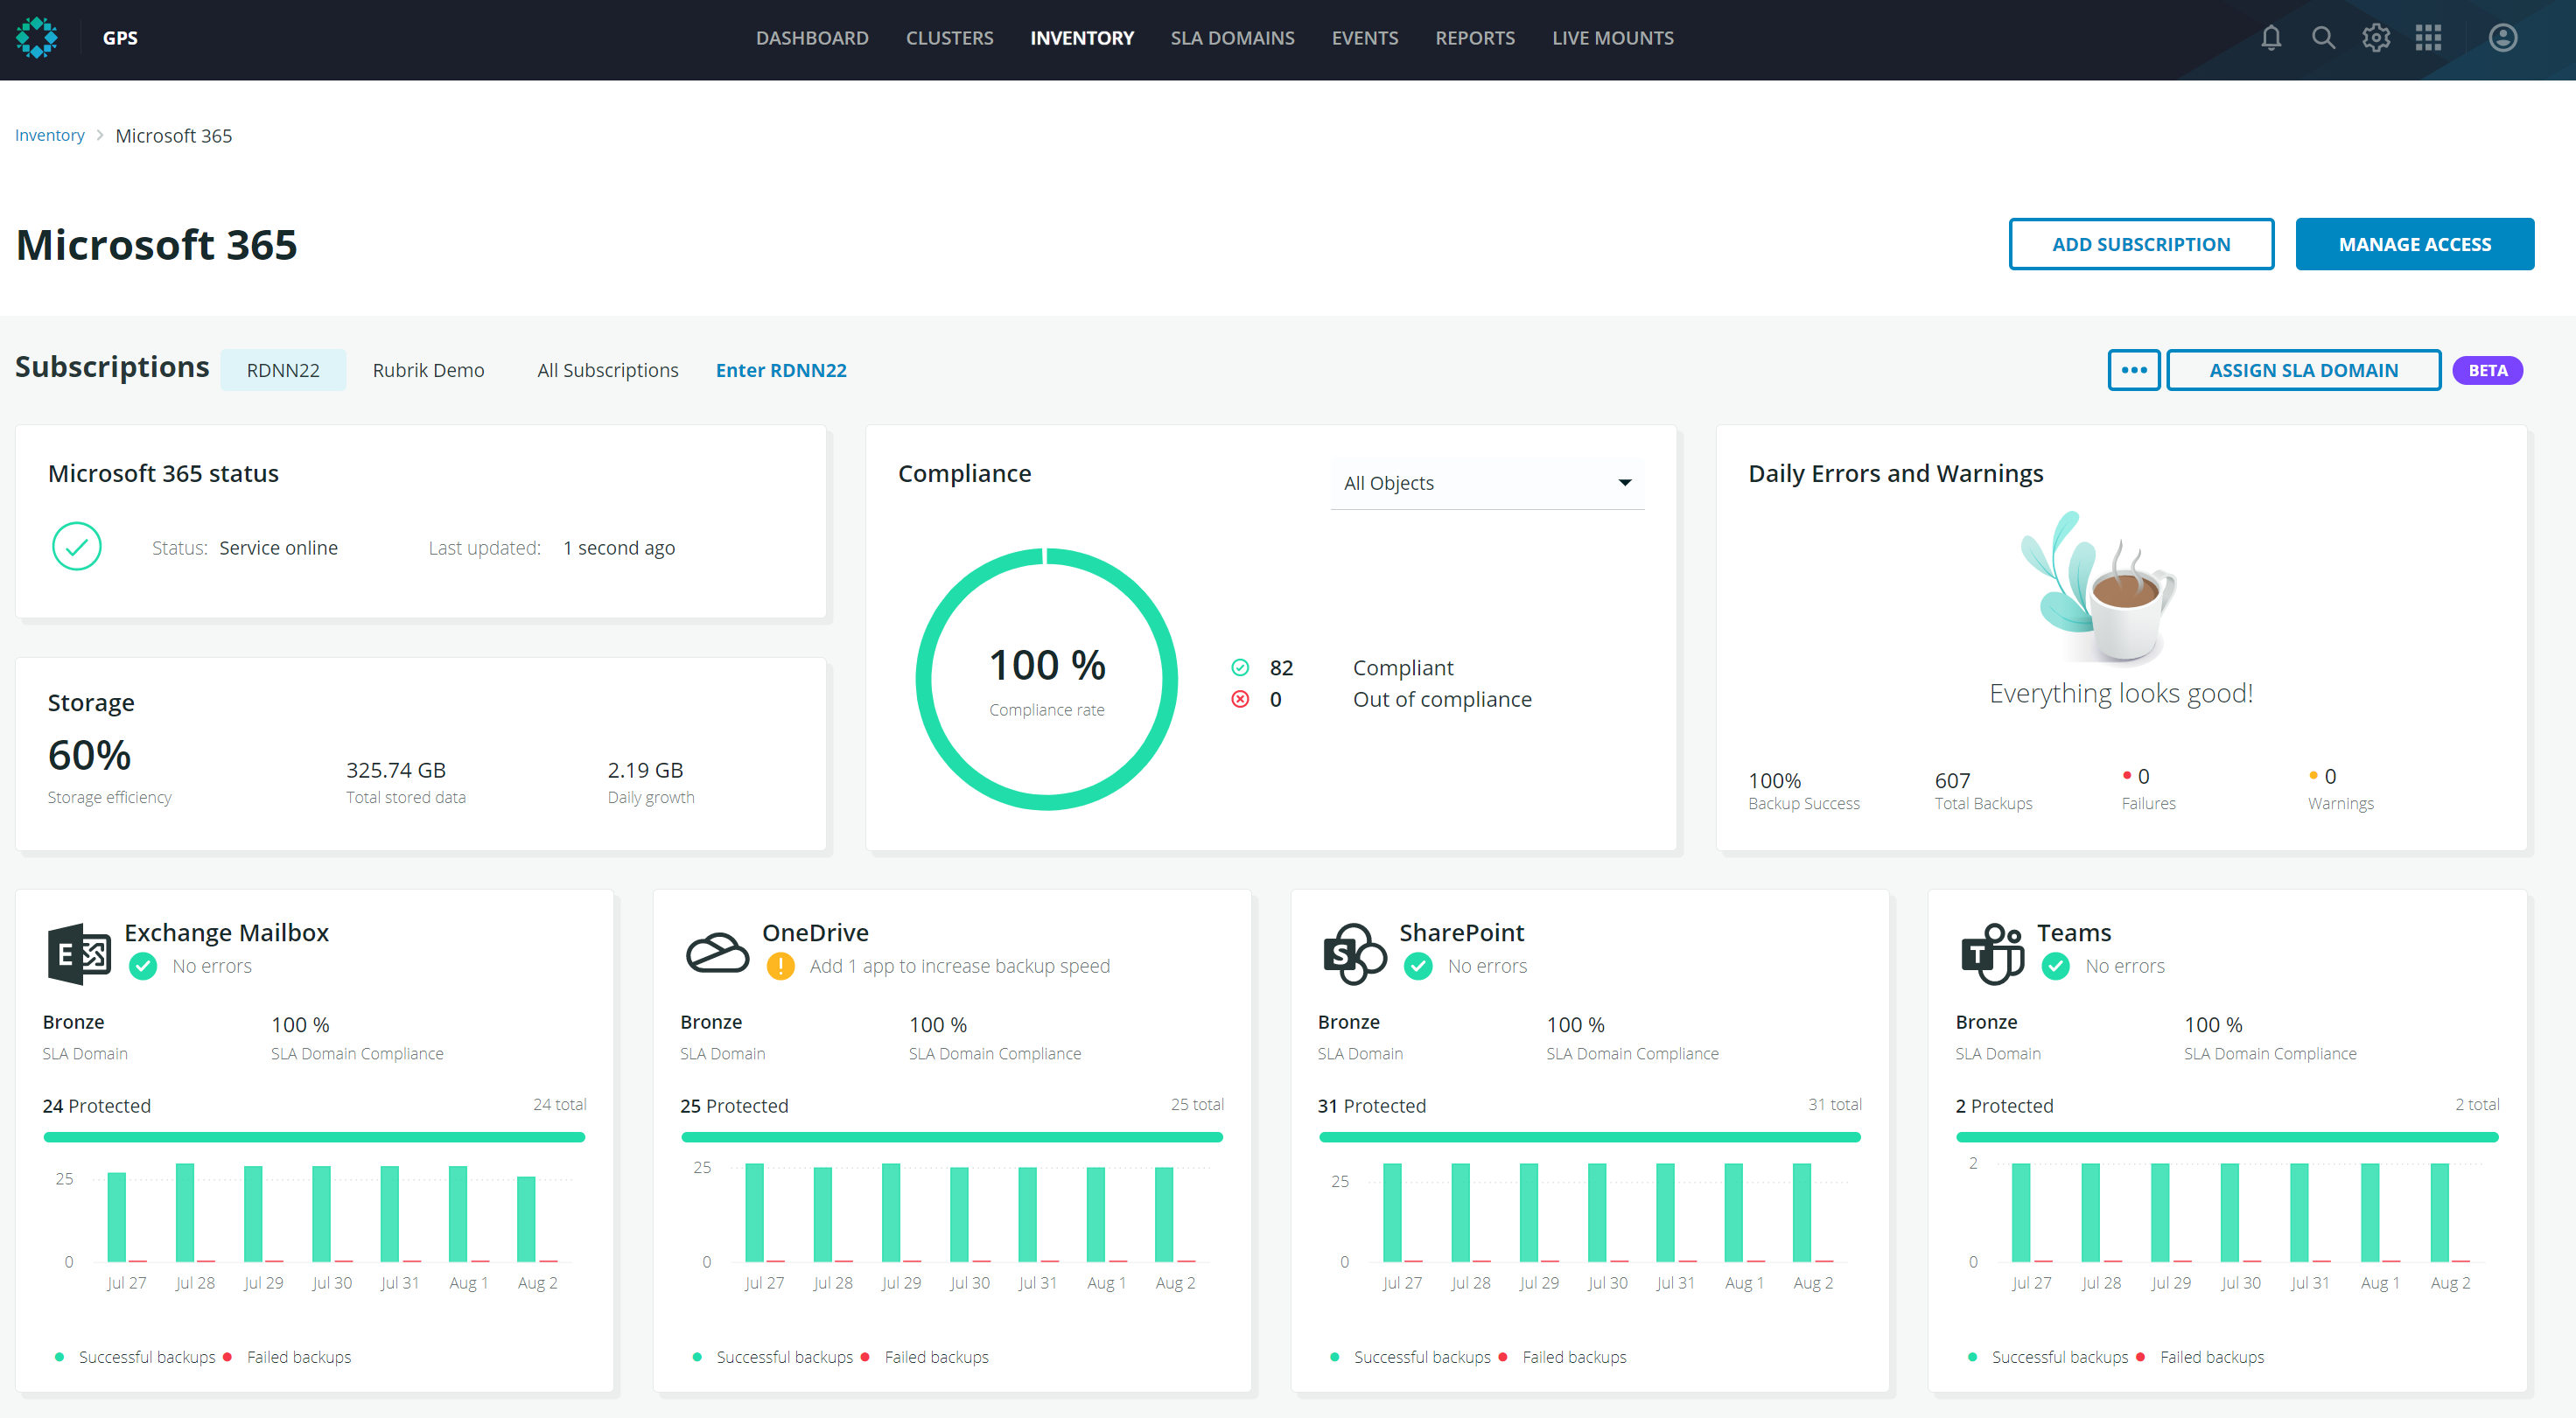Click the OneDrive warning status icon
2576x1418 pixels.
pyautogui.click(x=780, y=966)
